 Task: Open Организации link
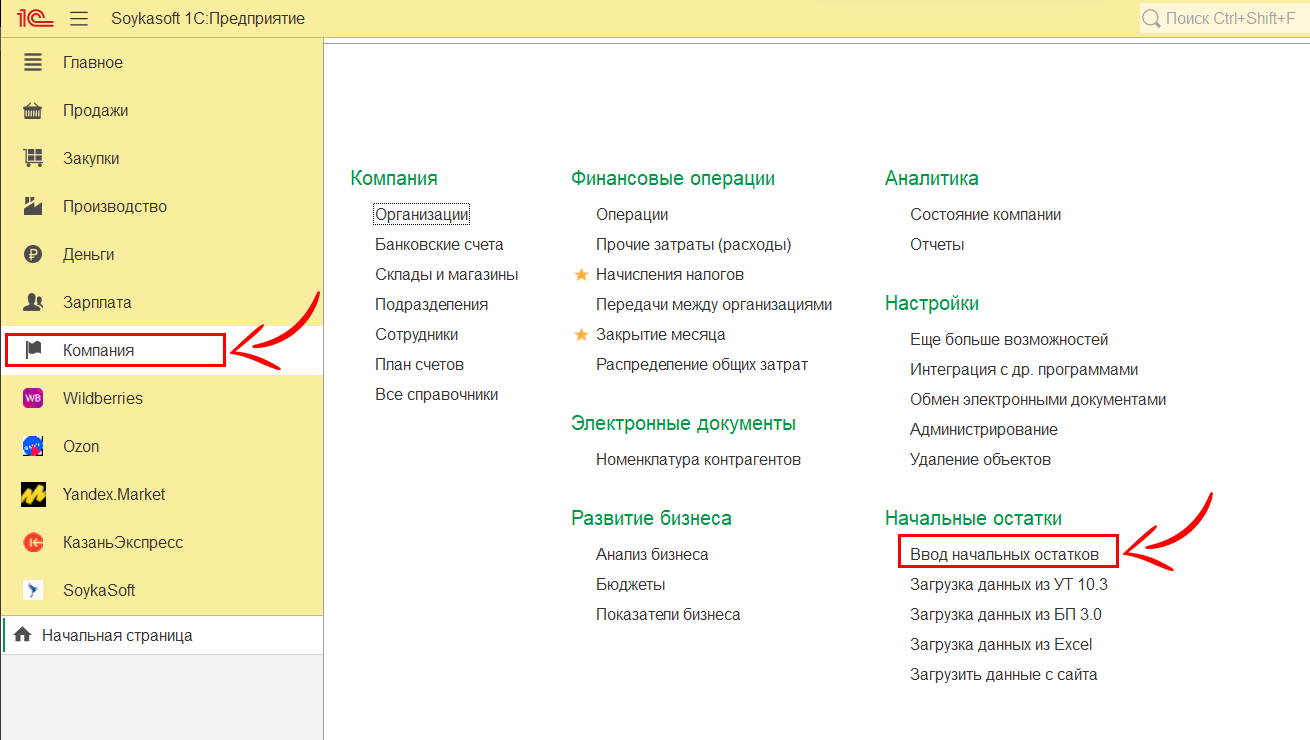[x=422, y=214]
